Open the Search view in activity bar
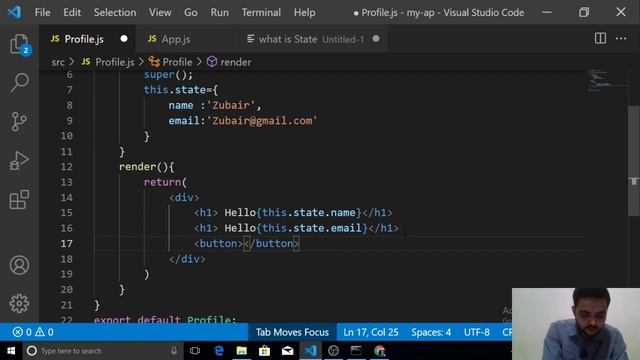640x360 pixels. (x=19, y=83)
